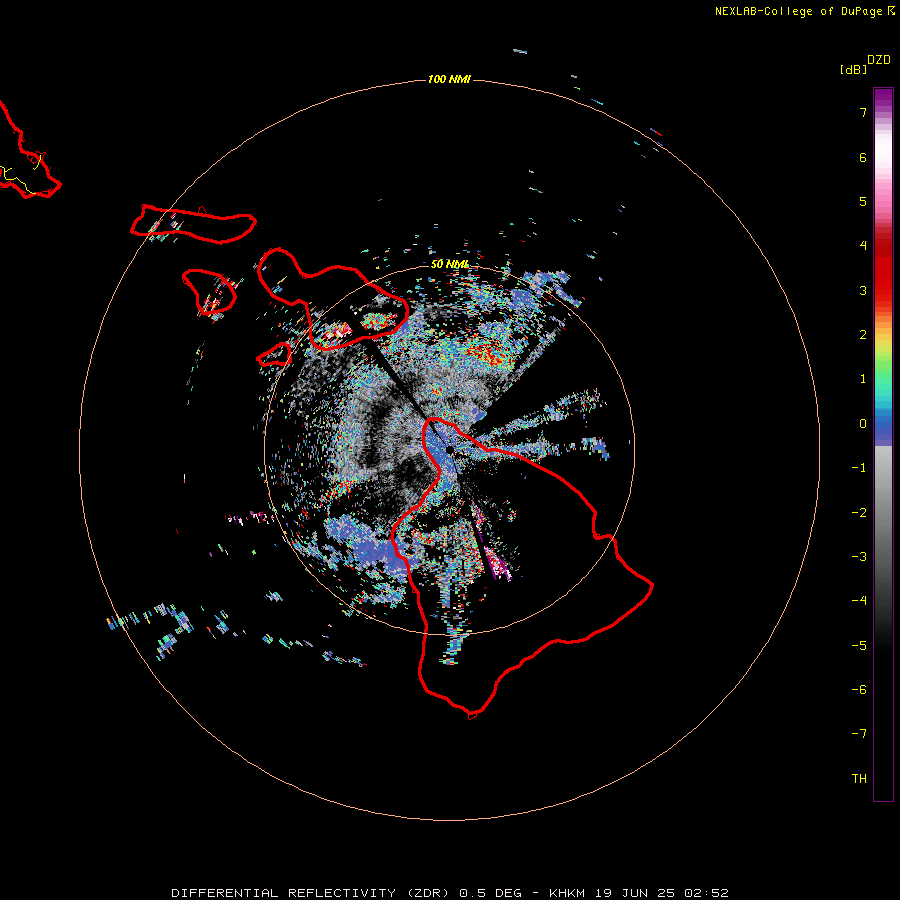Click the black radar site dot at center

click(x=449, y=449)
